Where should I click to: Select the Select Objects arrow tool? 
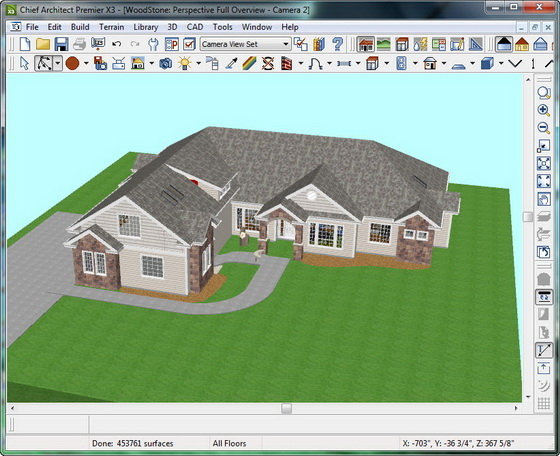pyautogui.click(x=24, y=64)
